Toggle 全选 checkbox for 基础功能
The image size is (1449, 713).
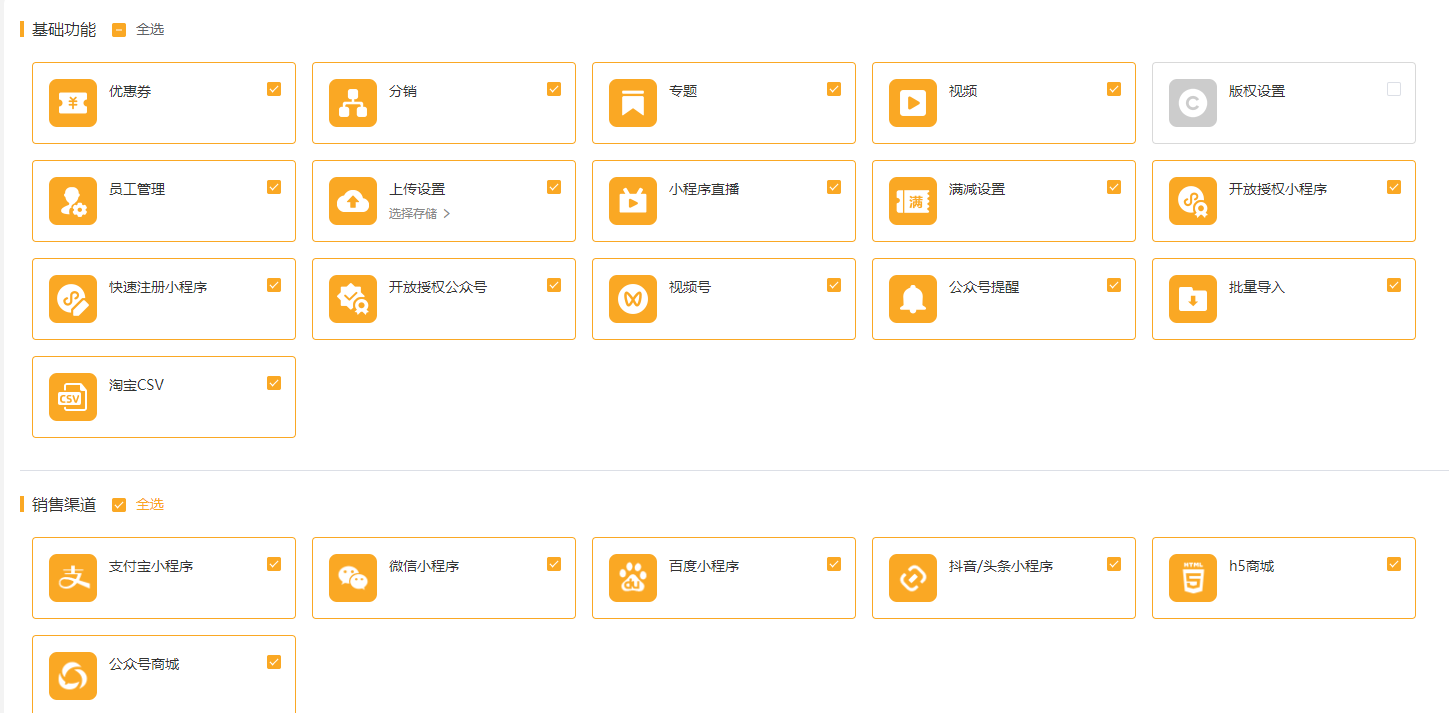coord(119,30)
